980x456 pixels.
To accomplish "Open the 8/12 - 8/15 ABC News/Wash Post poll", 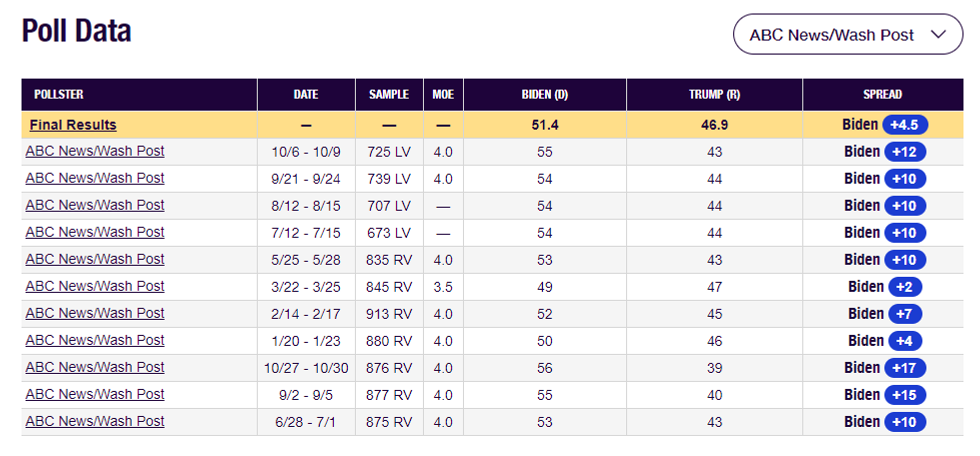I will point(95,205).
